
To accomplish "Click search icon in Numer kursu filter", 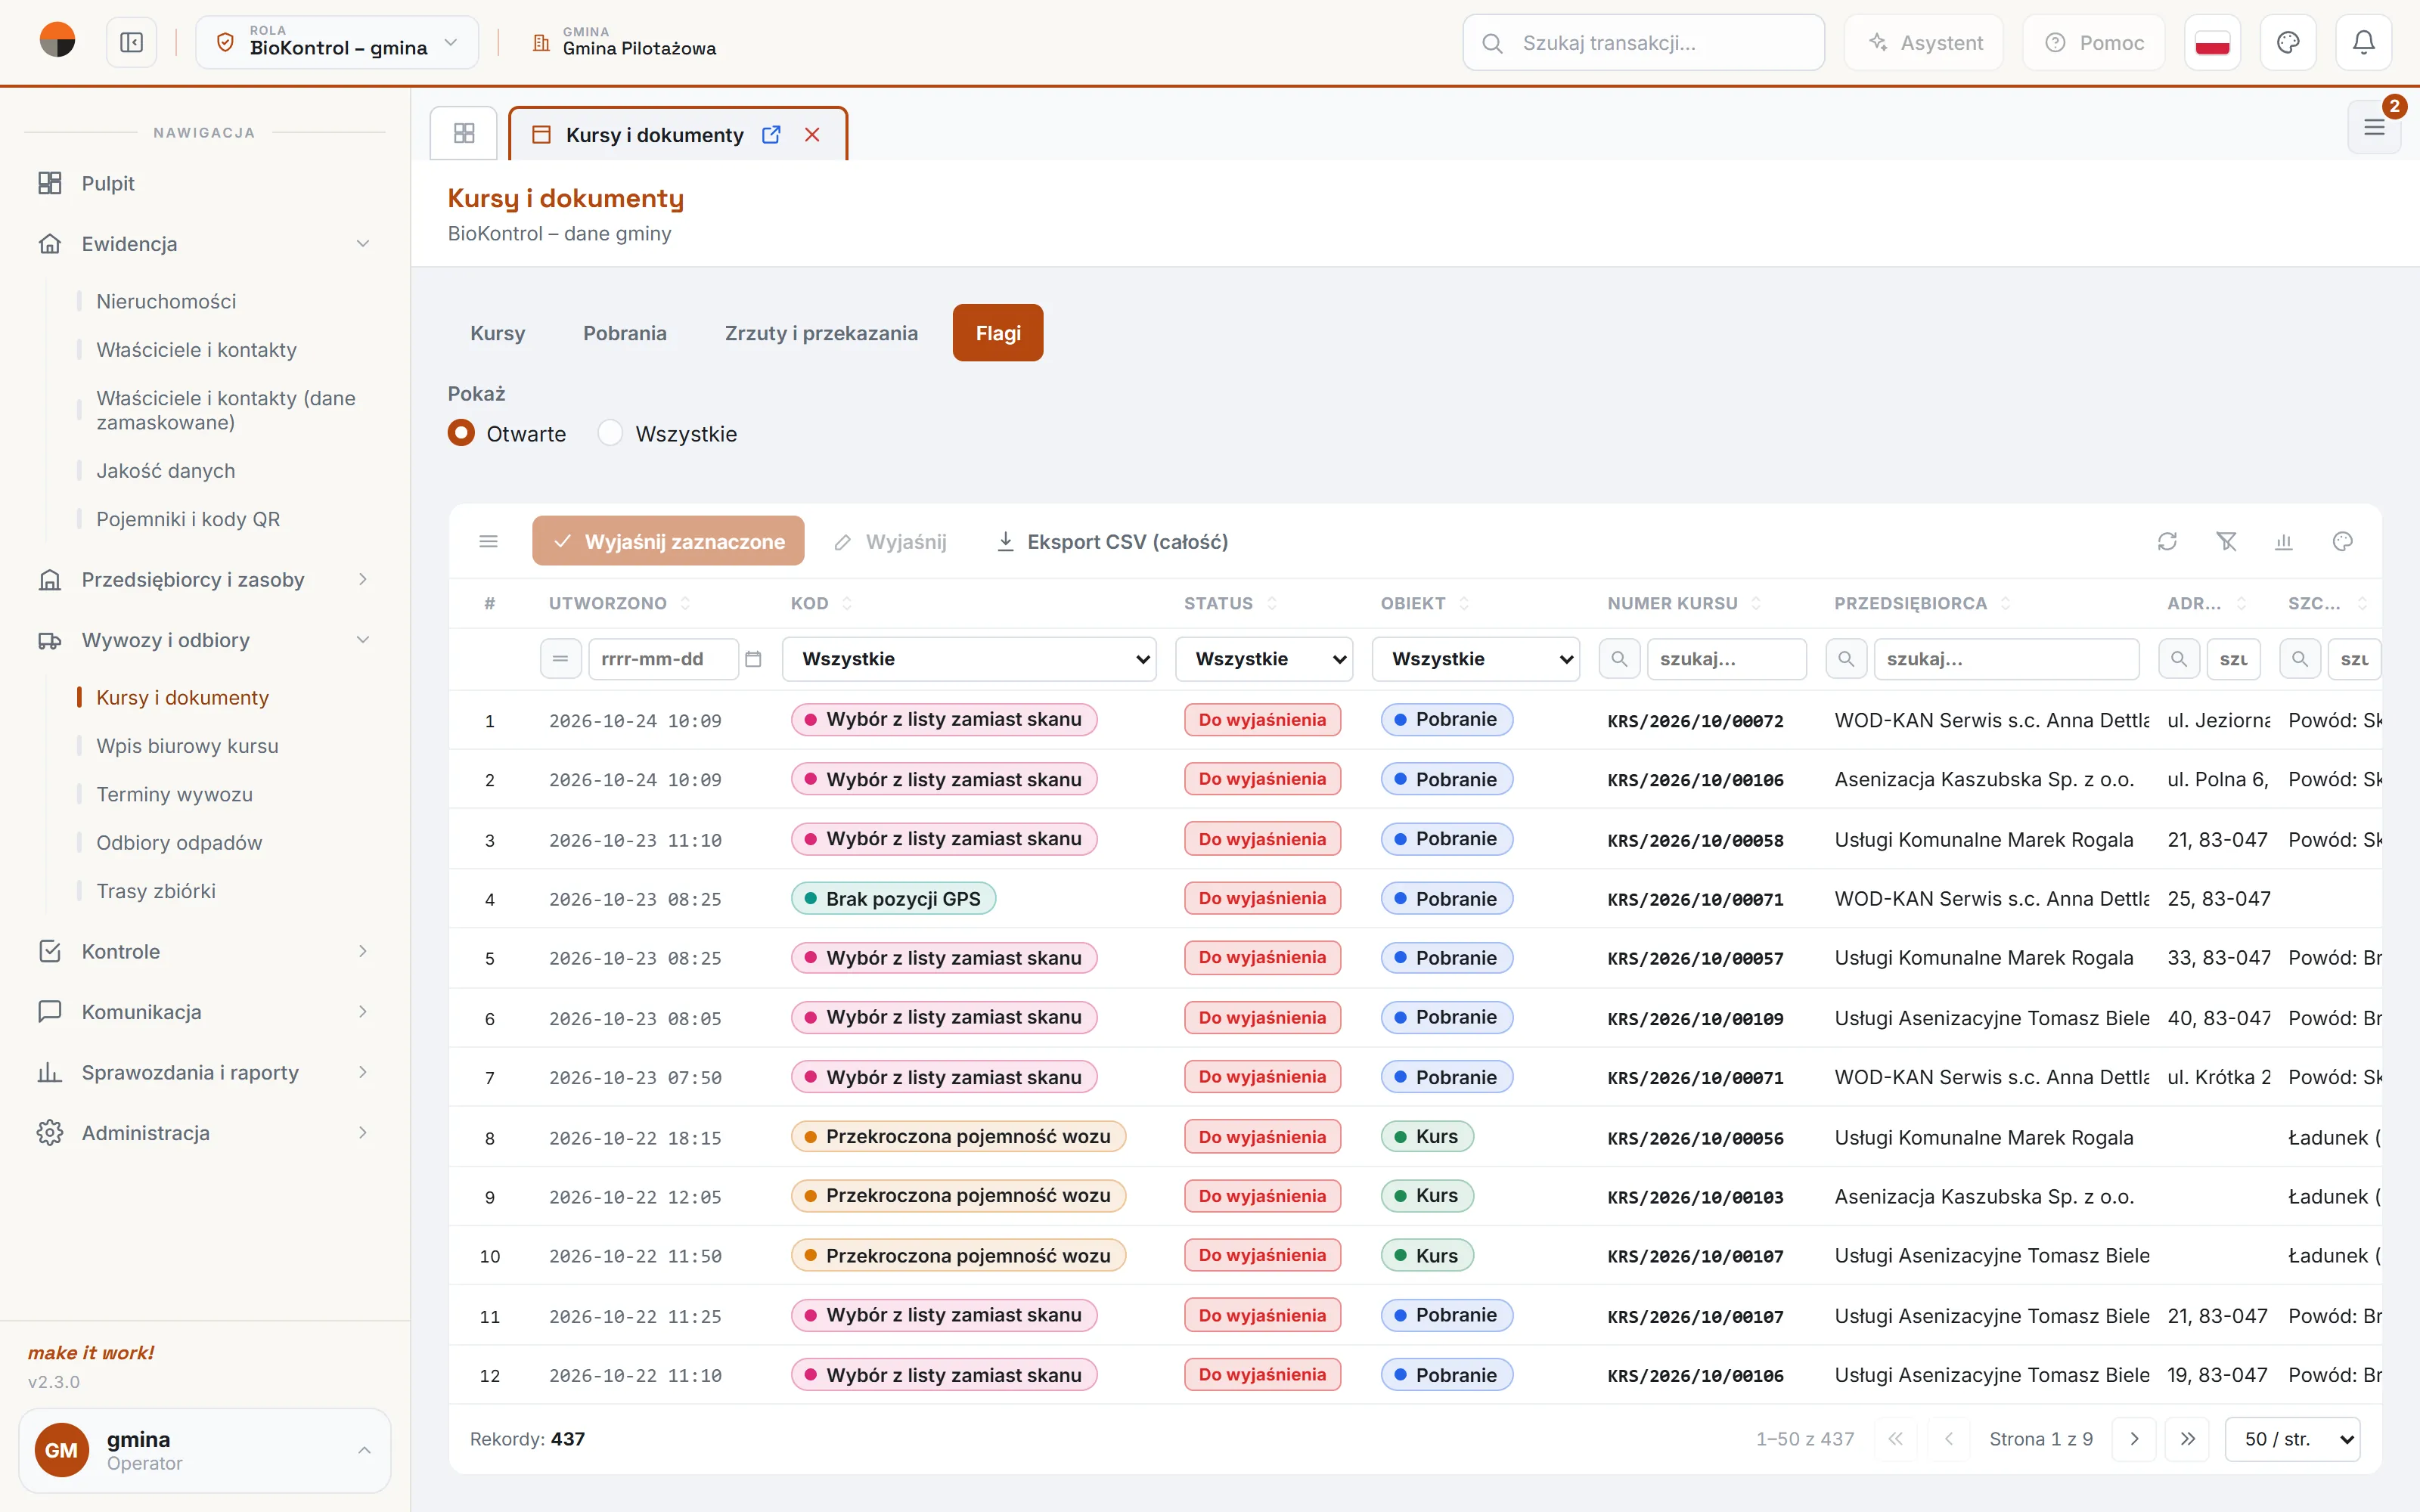I will coord(1619,659).
